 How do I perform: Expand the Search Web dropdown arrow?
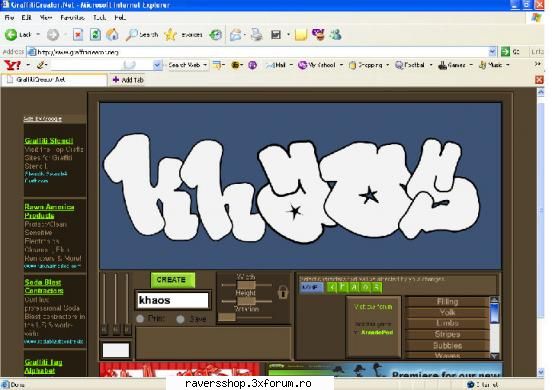coord(205,65)
